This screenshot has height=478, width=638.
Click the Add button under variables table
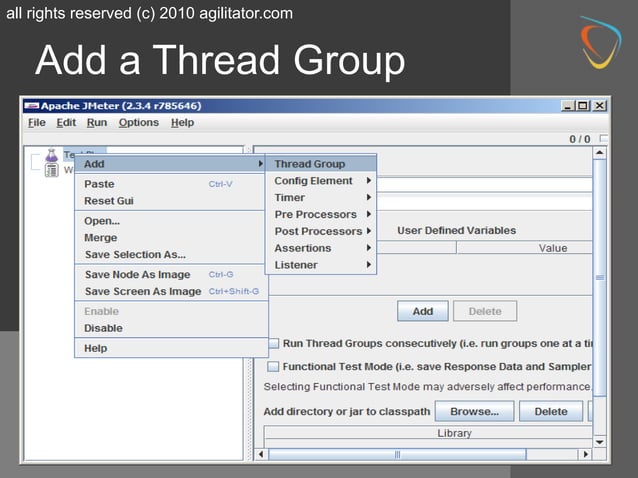coord(422,311)
